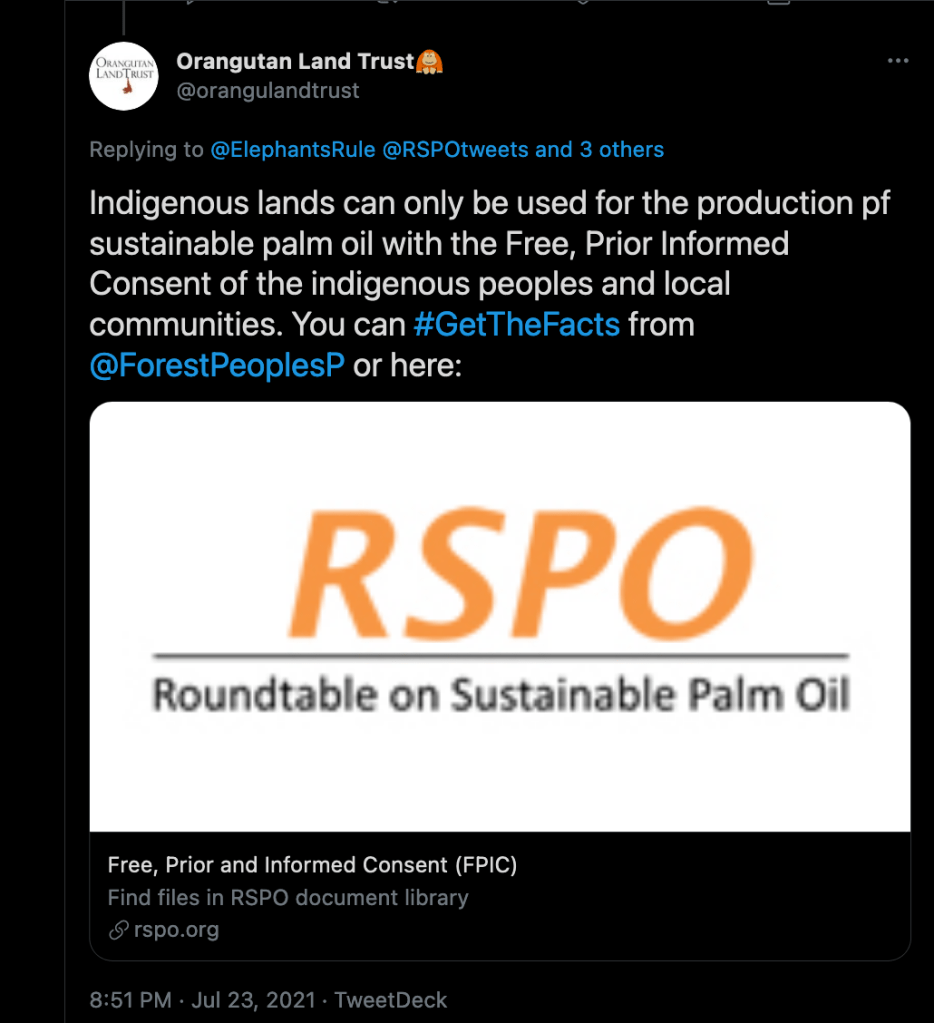This screenshot has height=1023, width=934.
Task: Click "Find files in RSPO document library" description
Action: click(x=288, y=898)
